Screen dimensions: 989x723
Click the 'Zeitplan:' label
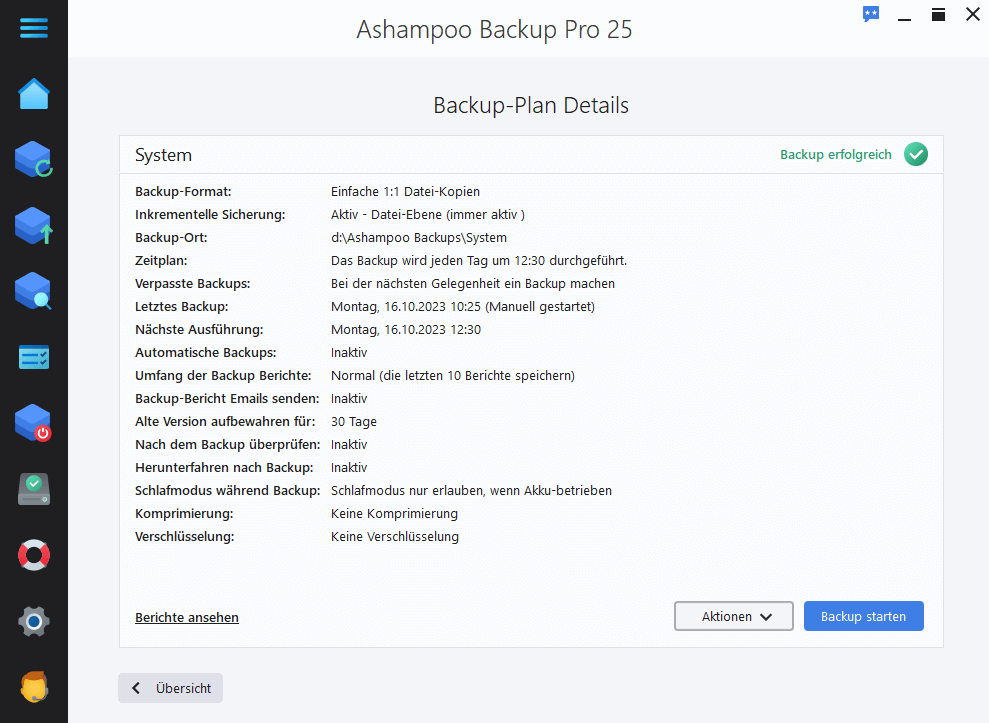[161, 261]
